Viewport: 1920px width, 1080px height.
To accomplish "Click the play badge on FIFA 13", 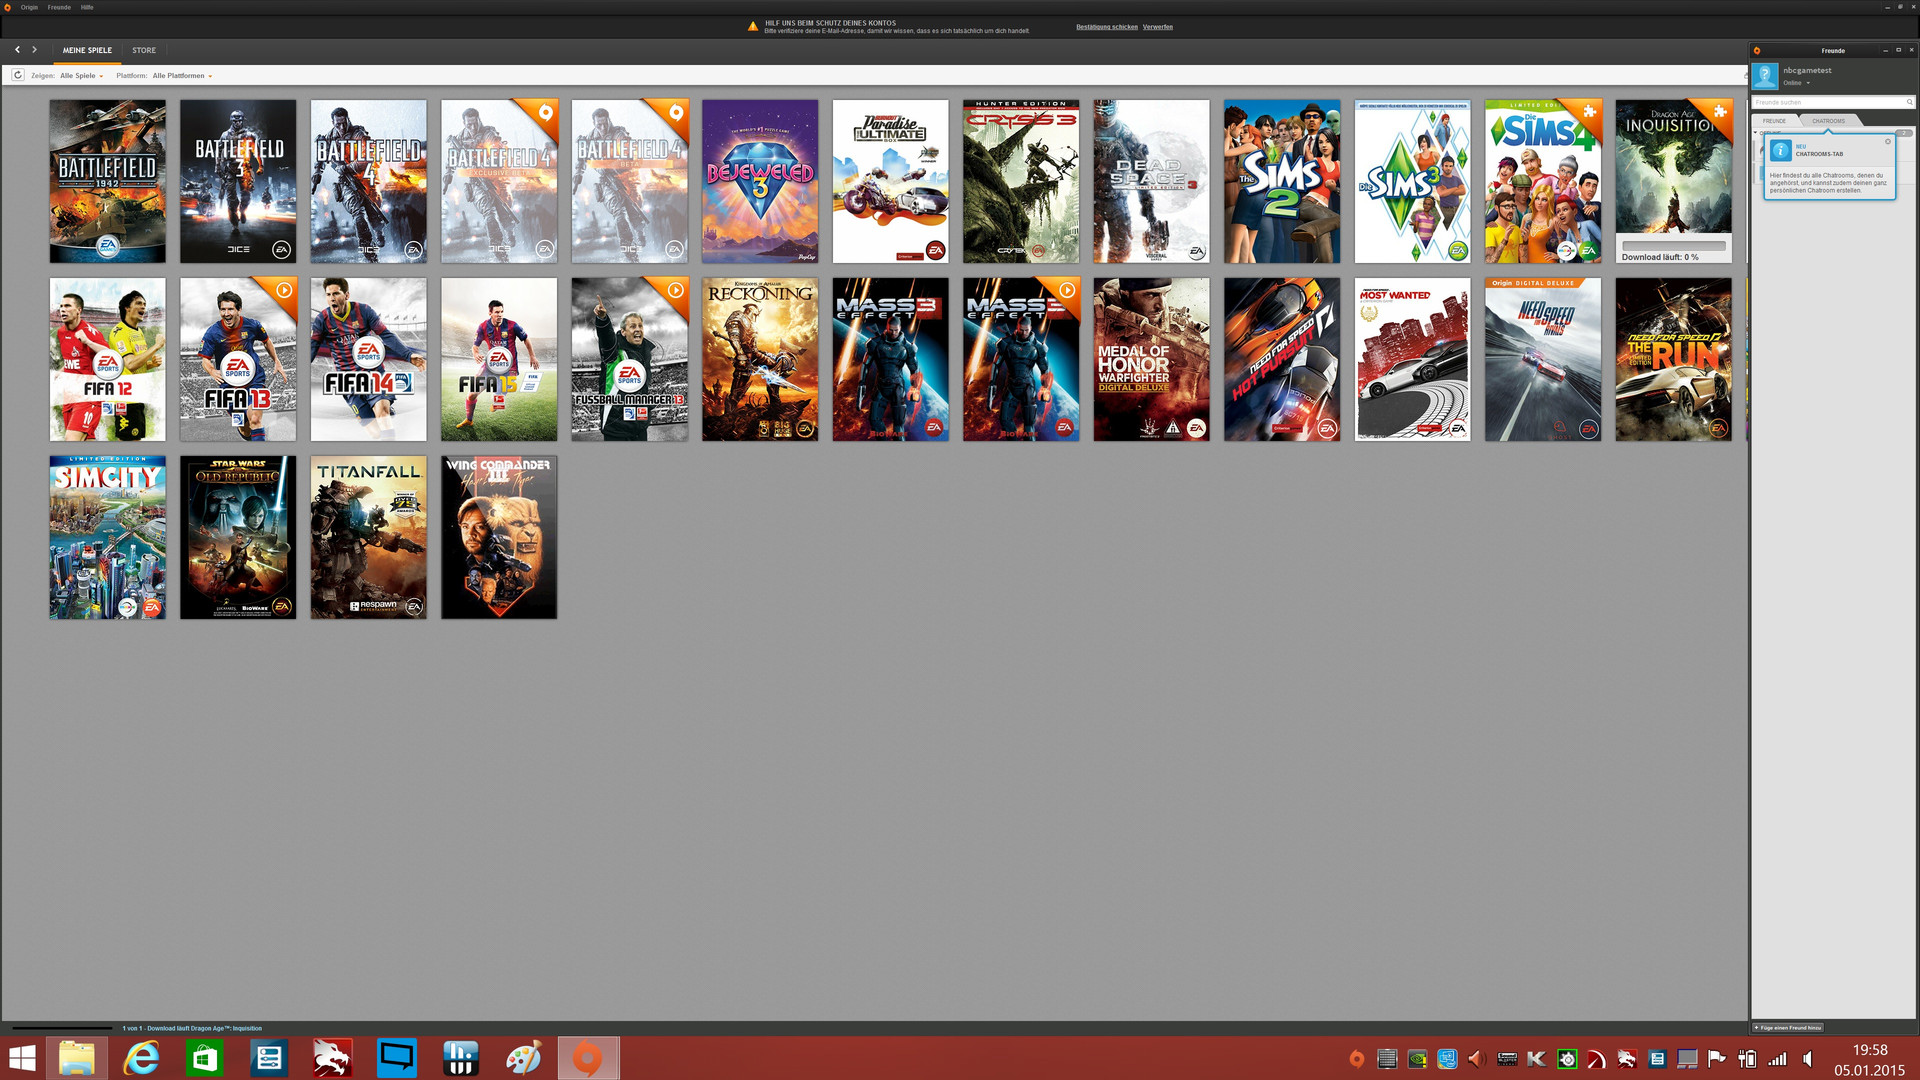I will pos(284,290).
